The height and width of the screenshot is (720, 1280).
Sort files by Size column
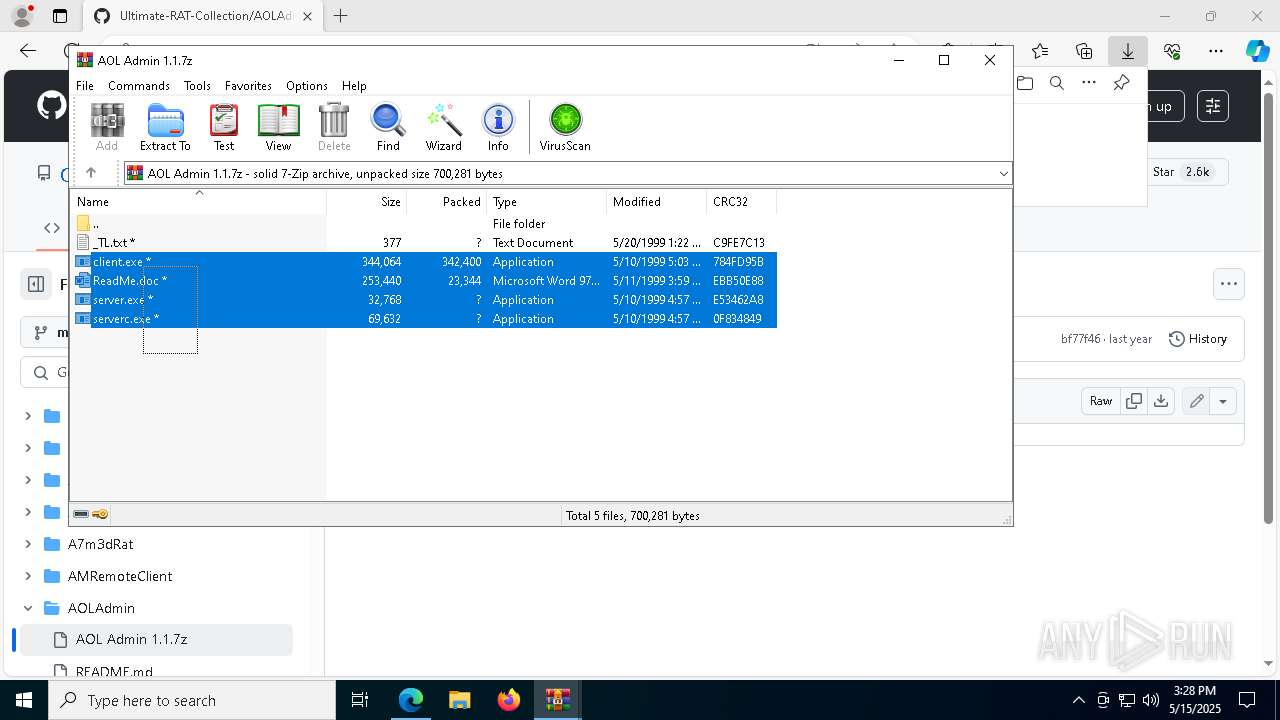[366, 202]
